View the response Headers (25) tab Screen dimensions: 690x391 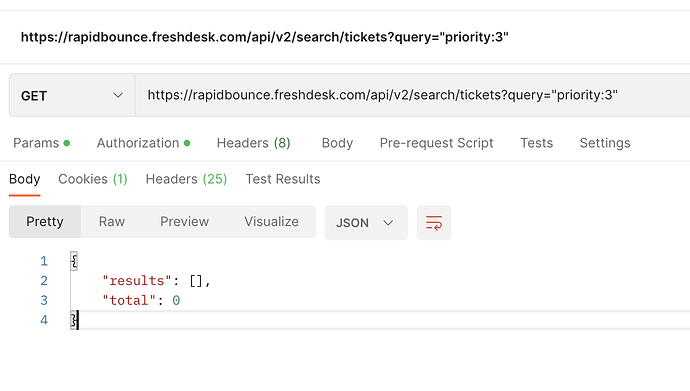click(186, 179)
